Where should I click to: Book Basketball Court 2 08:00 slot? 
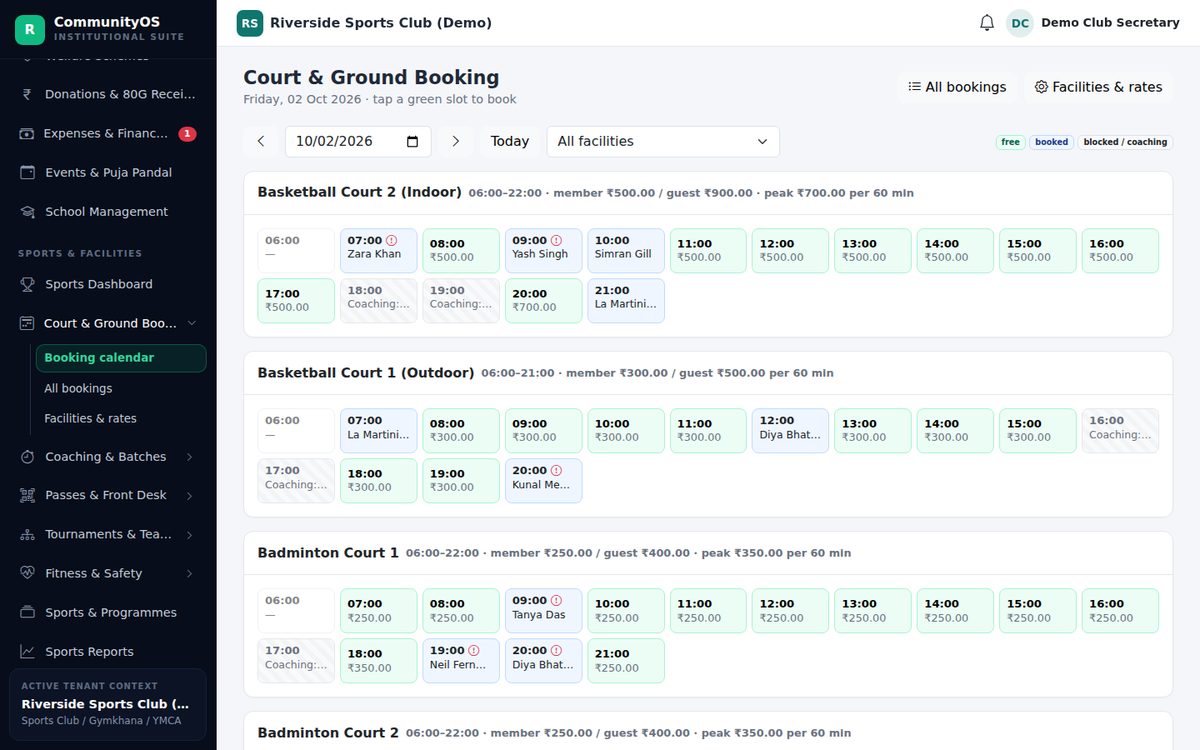[461, 251]
